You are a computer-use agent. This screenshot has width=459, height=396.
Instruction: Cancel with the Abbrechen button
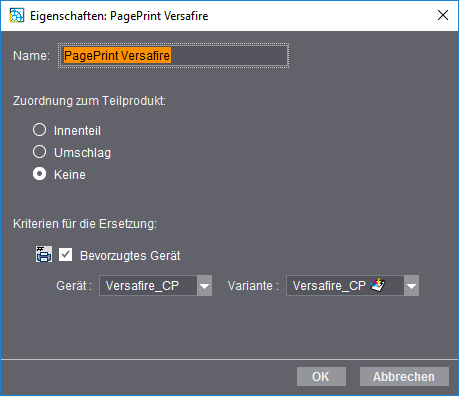(x=404, y=377)
